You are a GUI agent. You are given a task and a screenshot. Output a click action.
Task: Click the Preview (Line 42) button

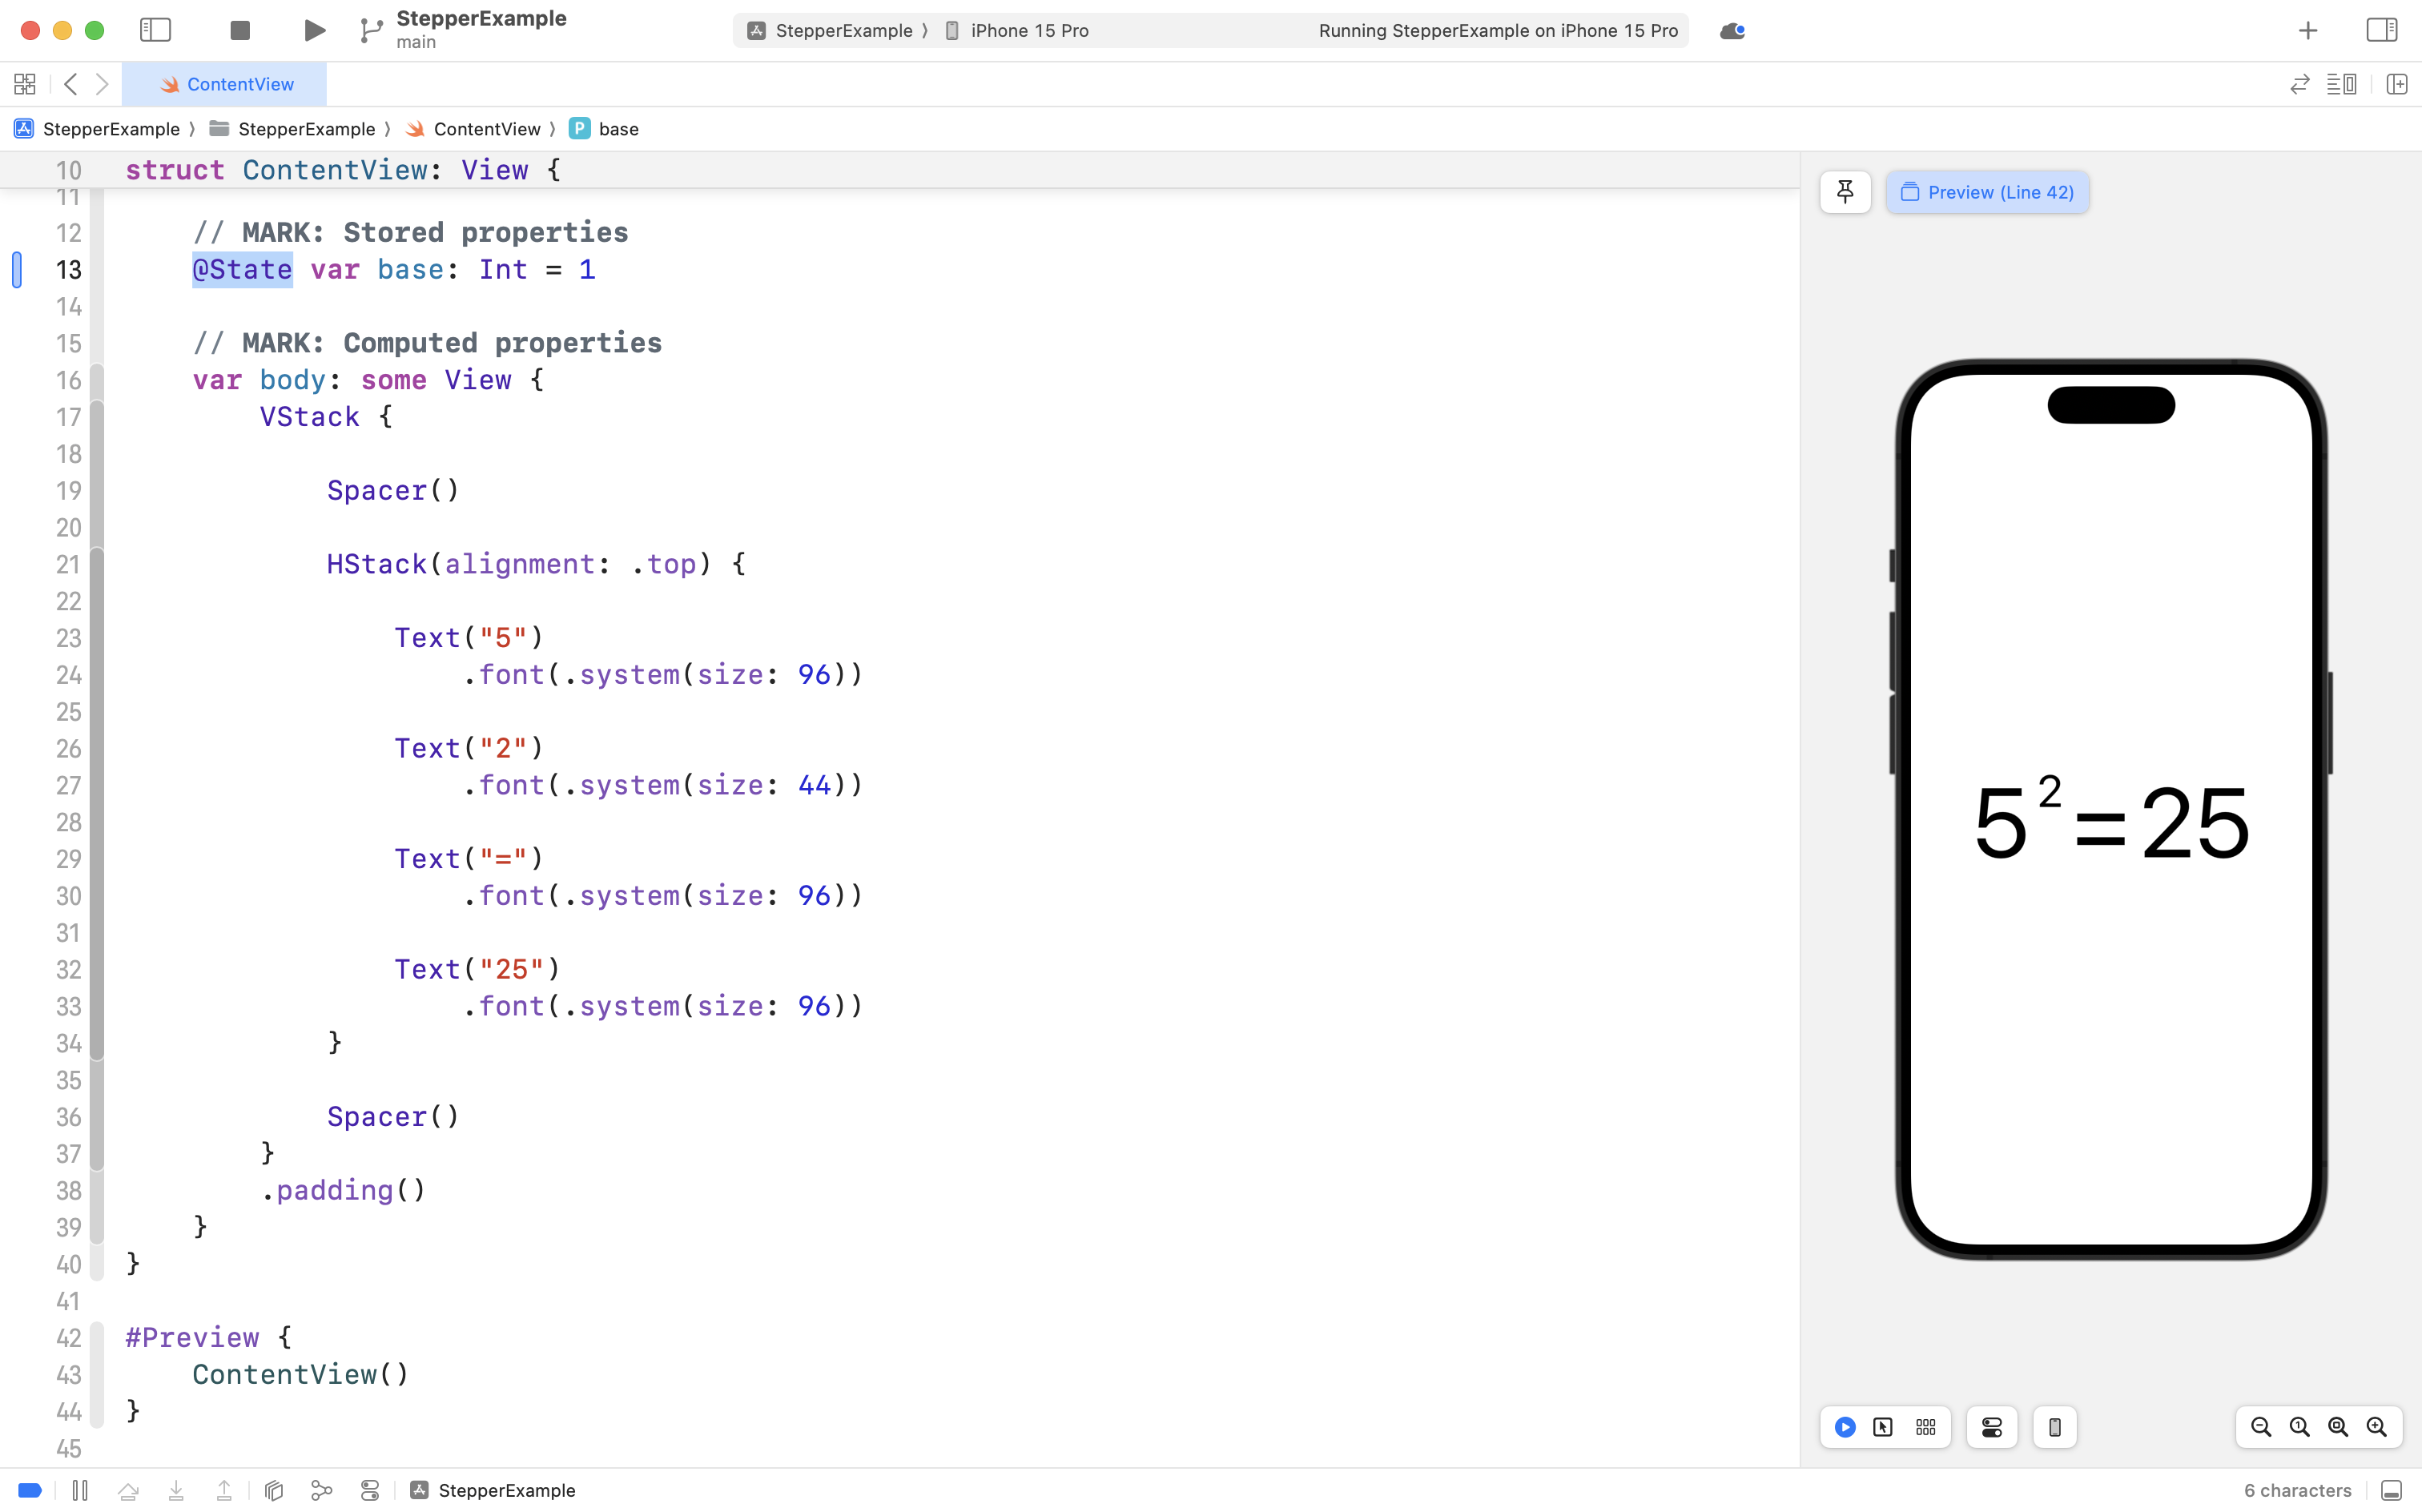pos(1988,191)
